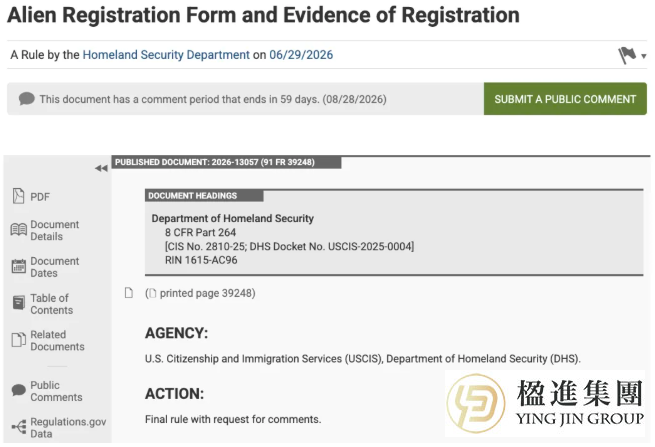Open the Homeland Security Department link

coord(166,55)
